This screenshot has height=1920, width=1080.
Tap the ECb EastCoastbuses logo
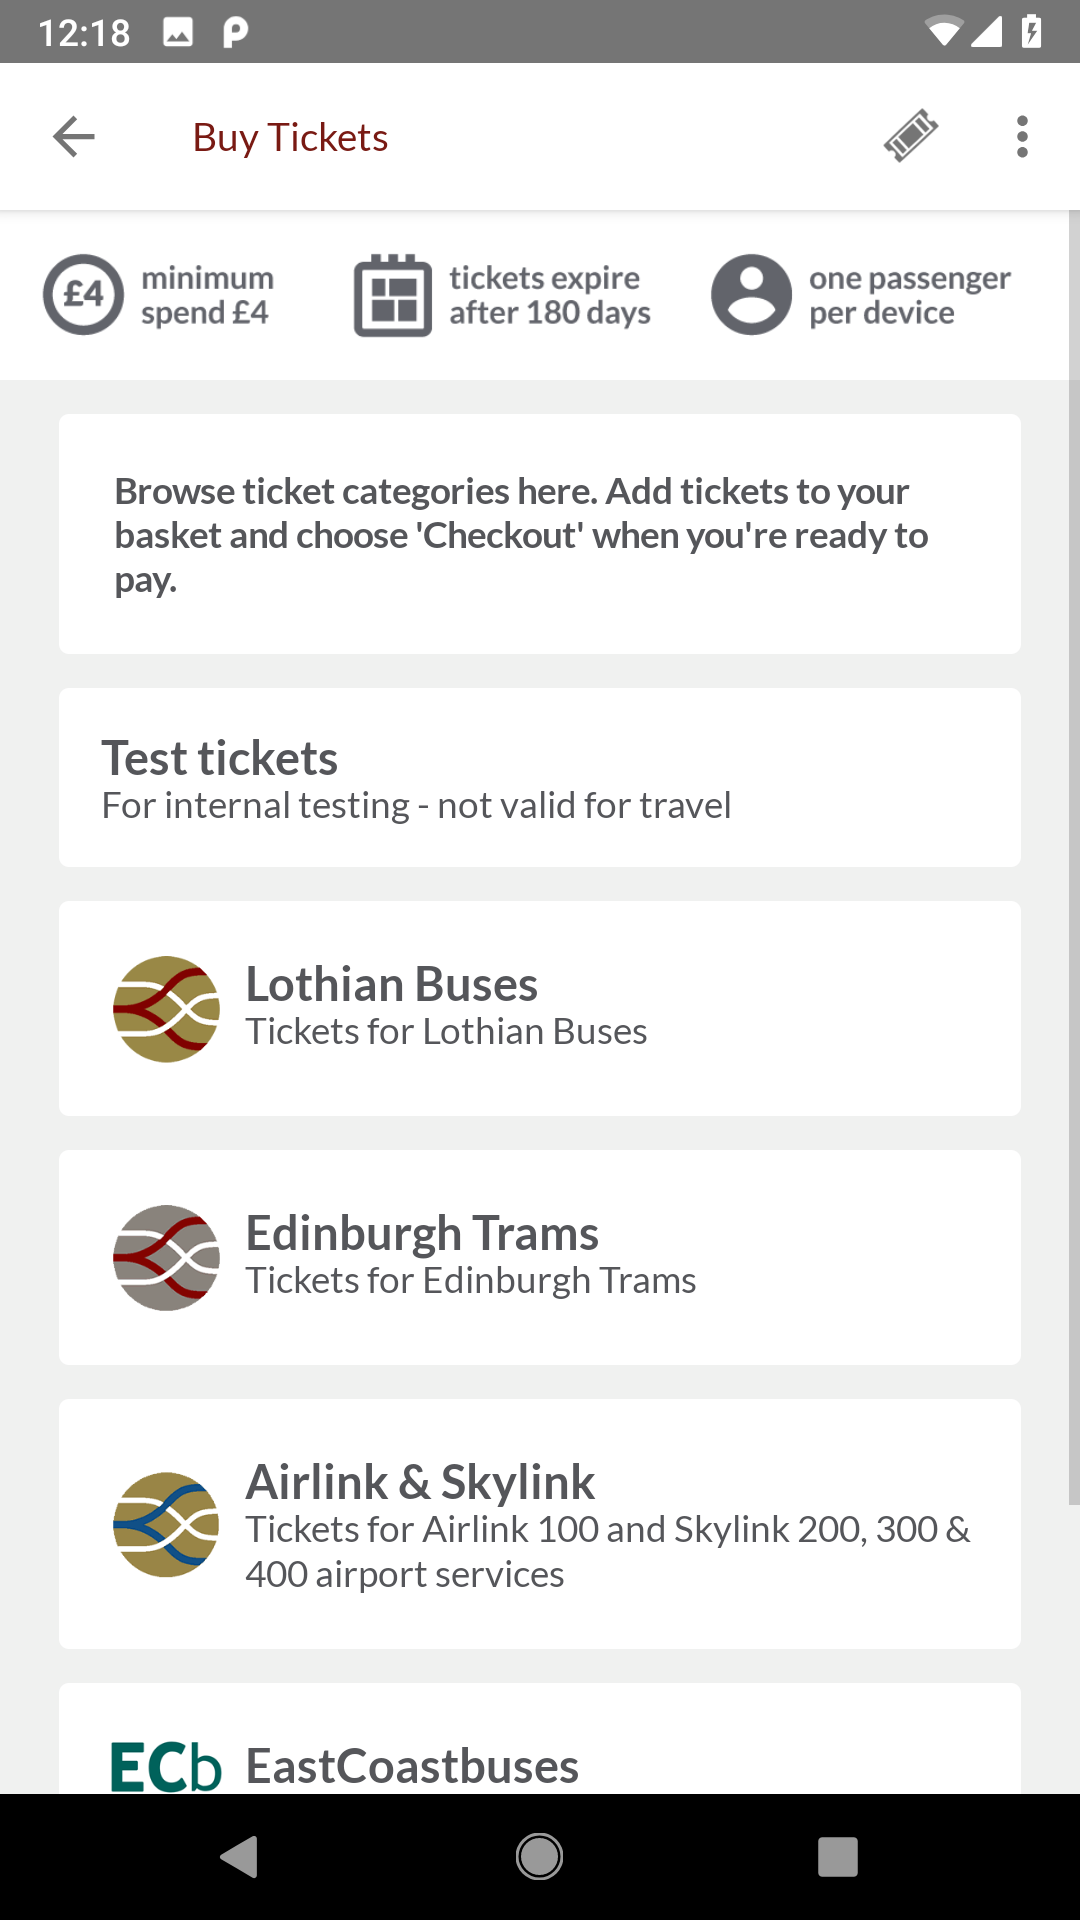click(x=166, y=1767)
